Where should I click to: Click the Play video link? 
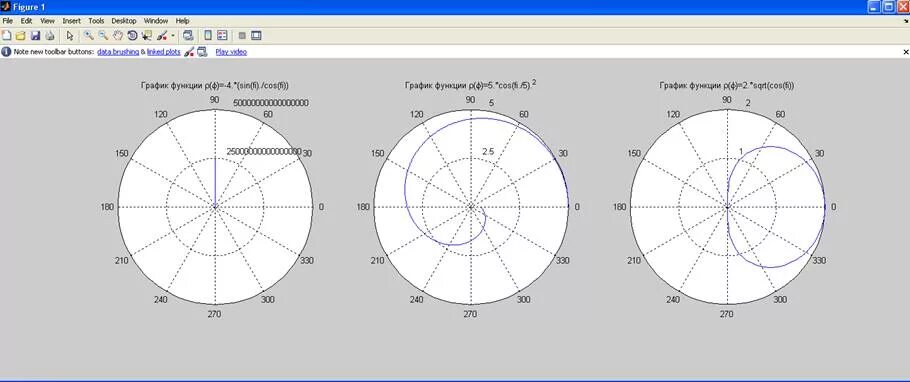[x=231, y=52]
